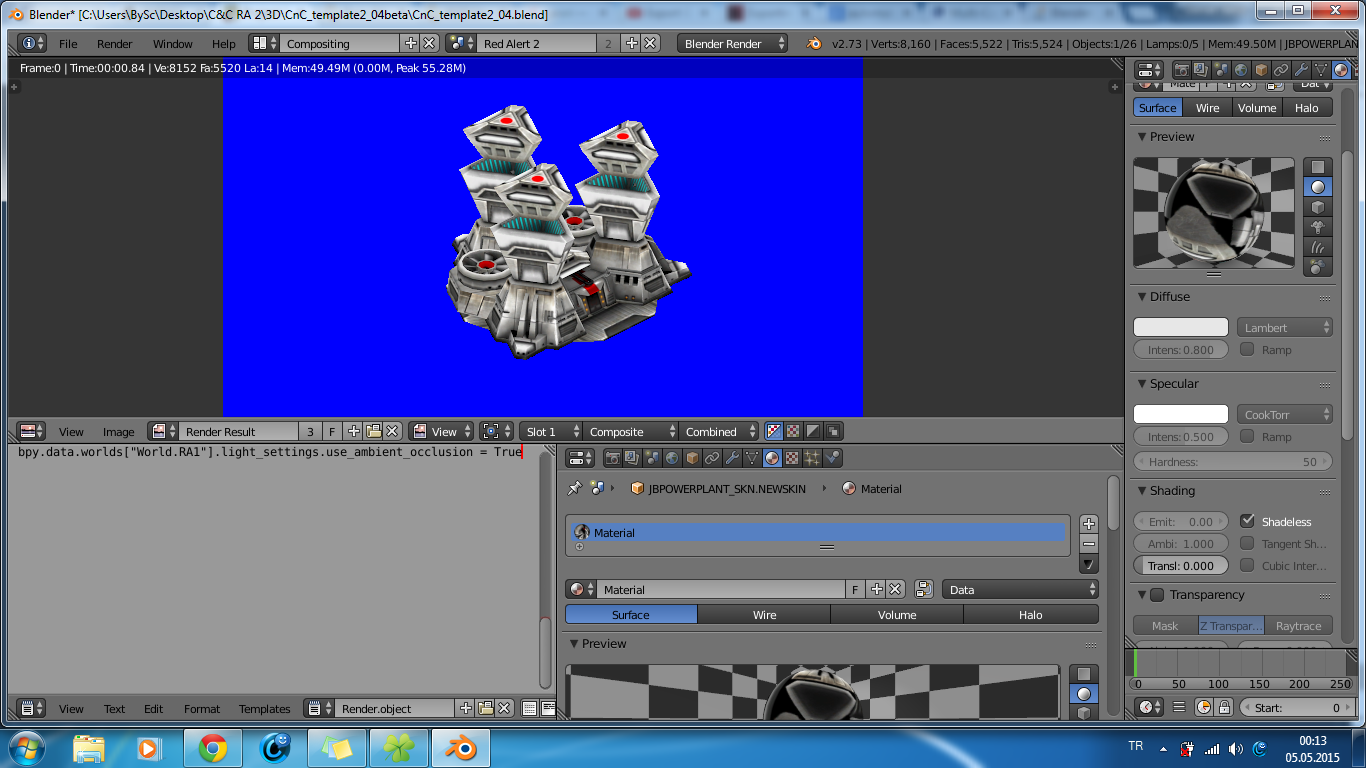Viewport: 1366px width, 768px height.
Task: Enable Tangent Shading checkbox
Action: click(1248, 543)
